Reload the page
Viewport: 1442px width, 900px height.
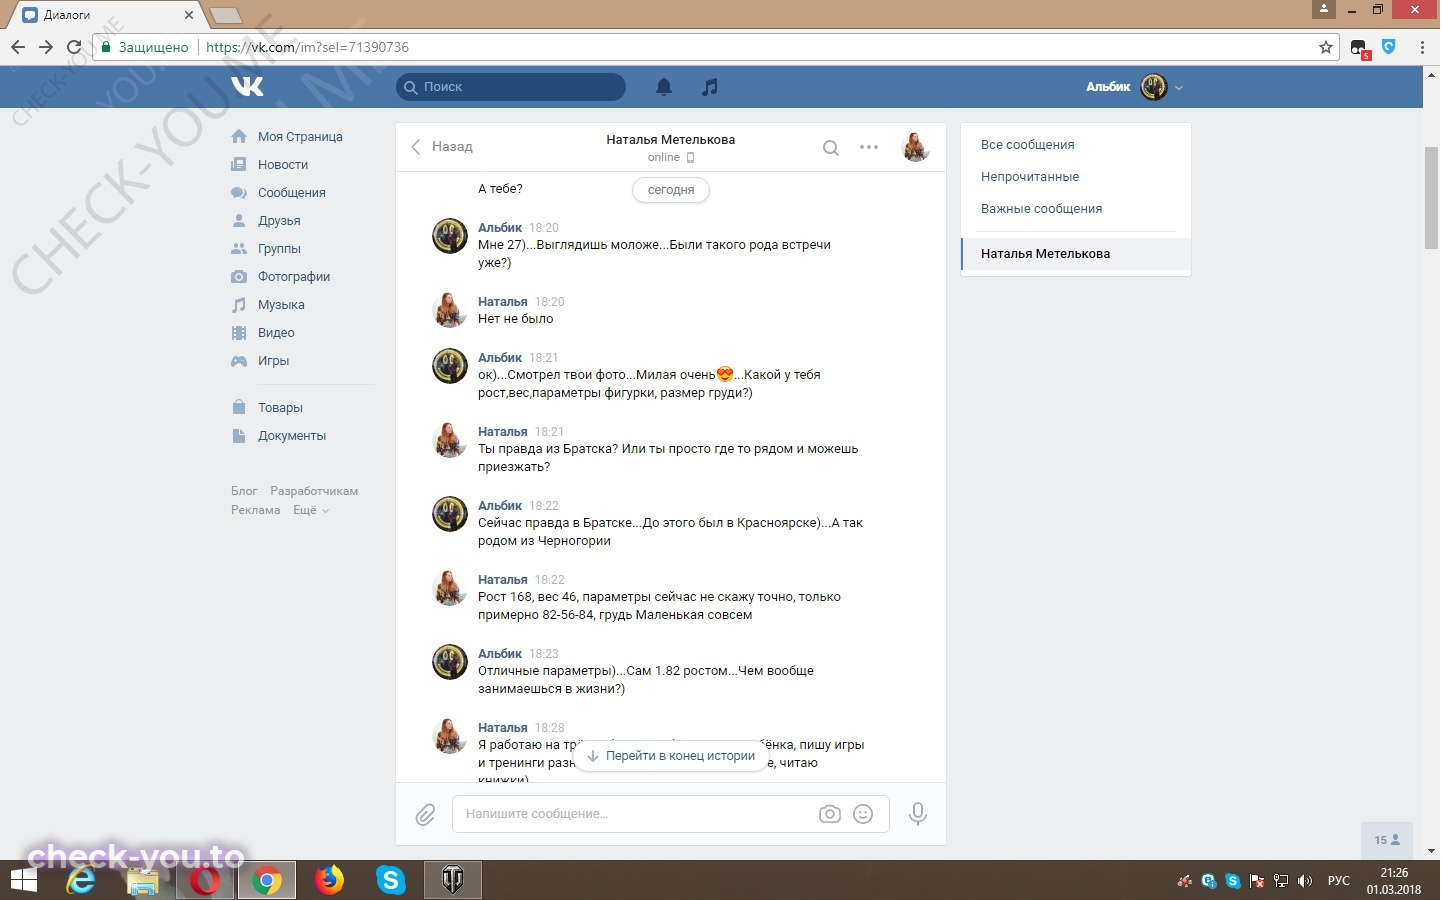click(x=74, y=47)
